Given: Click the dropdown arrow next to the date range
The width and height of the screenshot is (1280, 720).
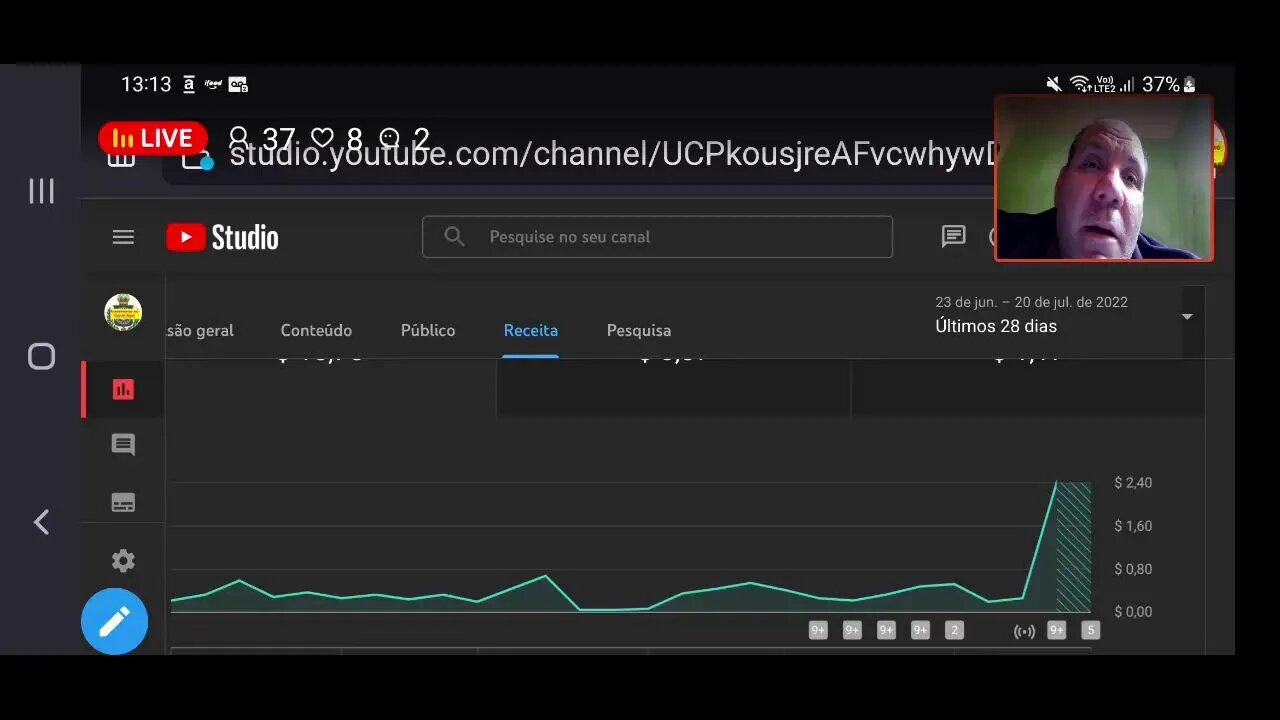Looking at the screenshot, I should [1187, 317].
